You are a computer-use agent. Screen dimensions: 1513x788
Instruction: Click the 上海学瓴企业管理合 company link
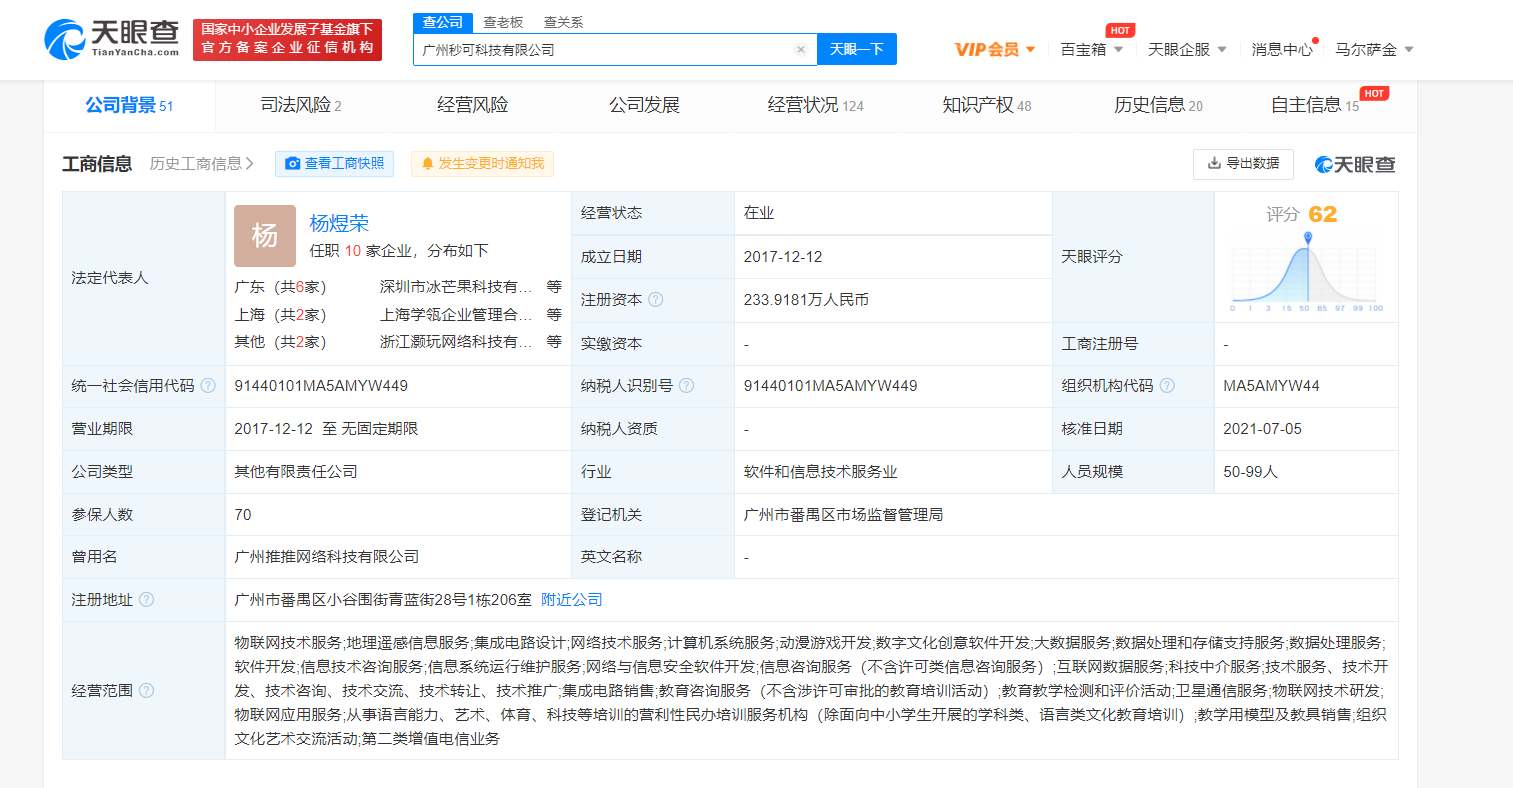455,314
